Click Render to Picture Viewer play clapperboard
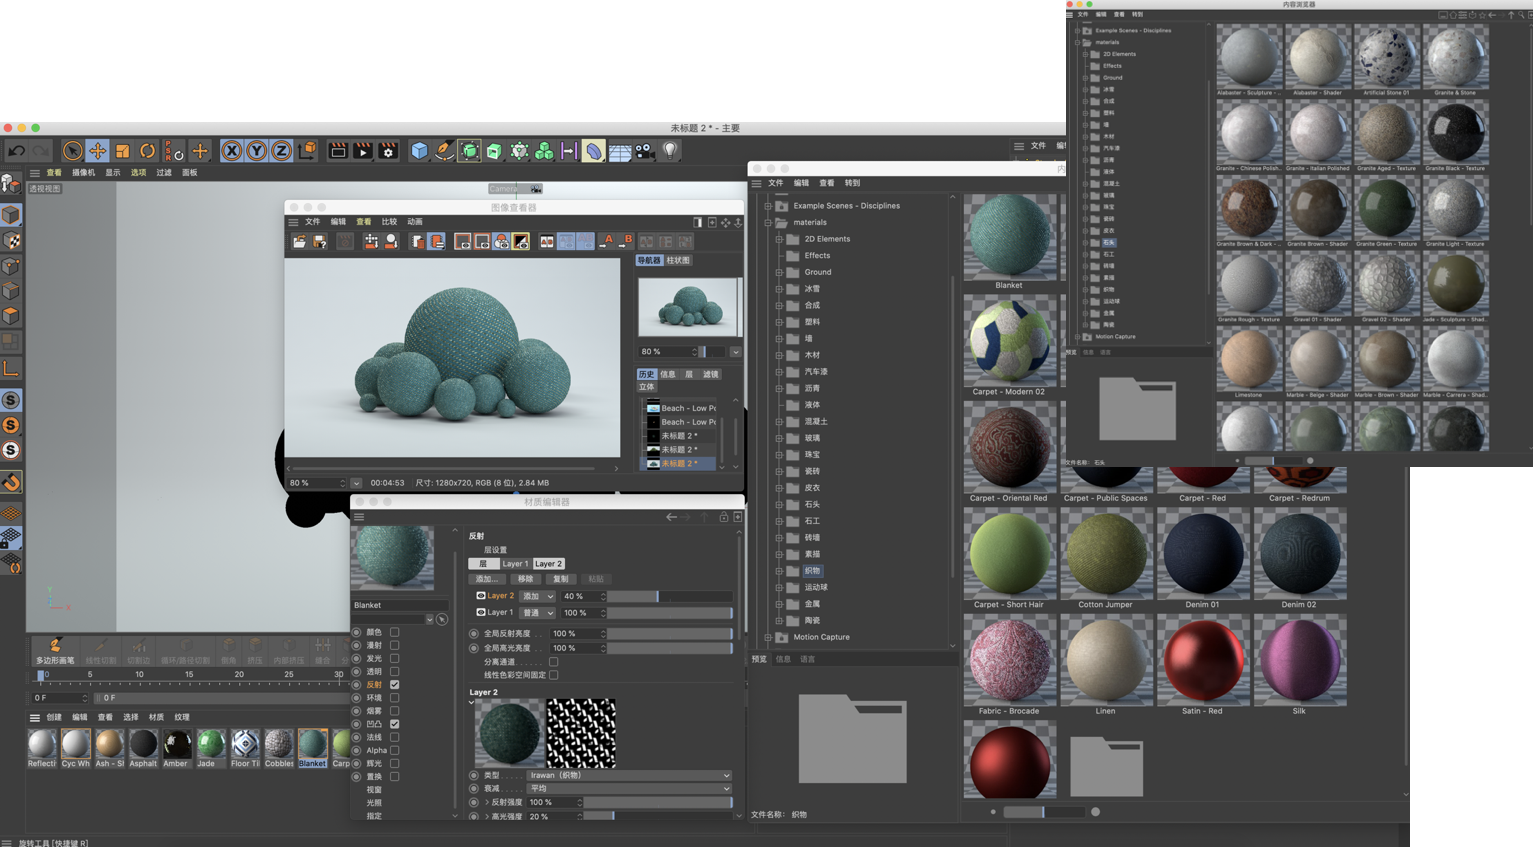 tap(363, 151)
